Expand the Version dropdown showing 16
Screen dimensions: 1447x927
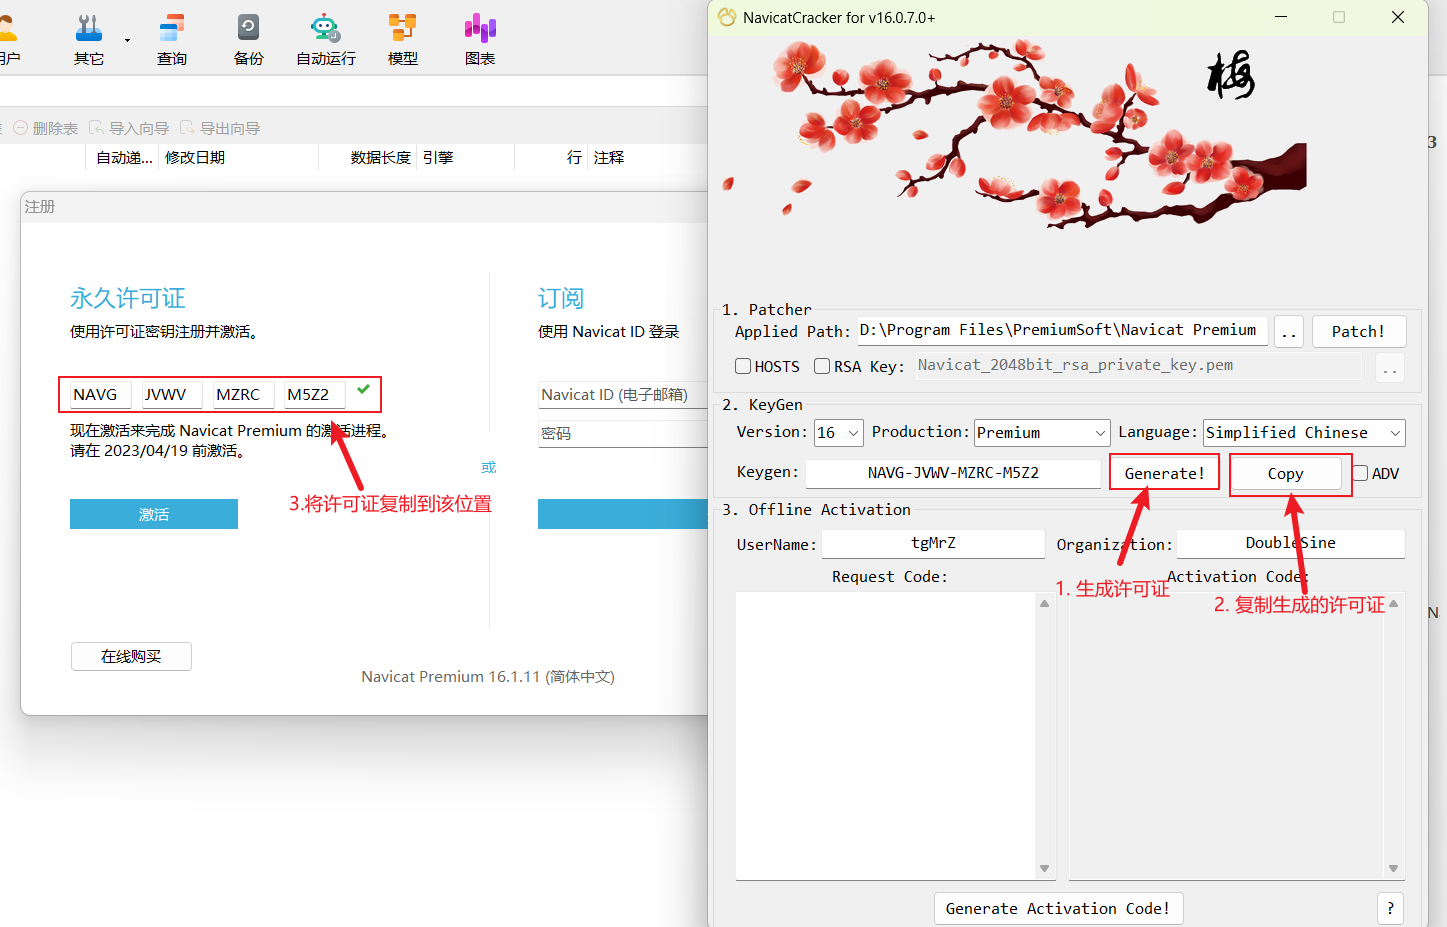point(838,433)
